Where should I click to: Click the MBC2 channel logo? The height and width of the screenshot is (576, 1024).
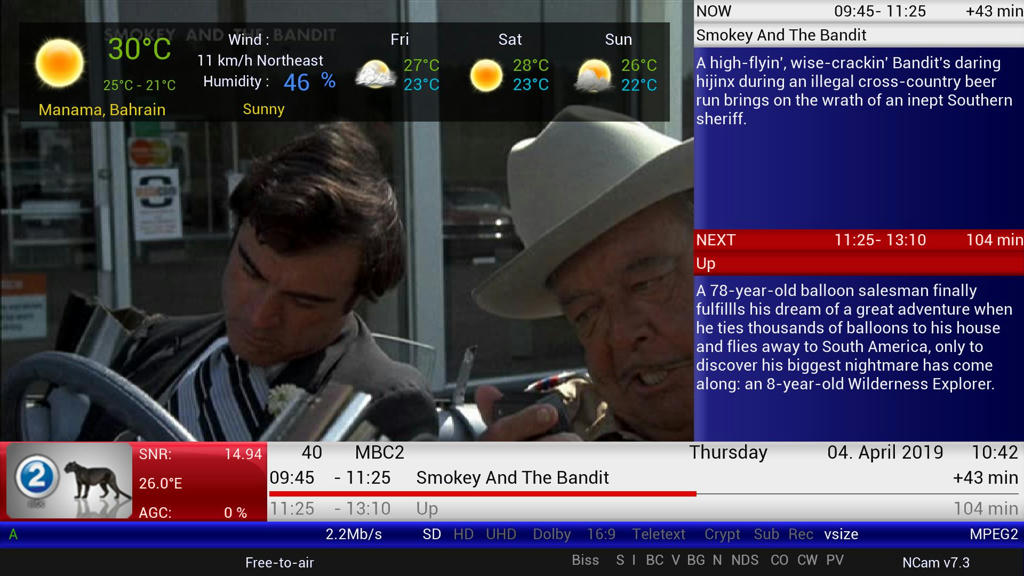point(69,480)
